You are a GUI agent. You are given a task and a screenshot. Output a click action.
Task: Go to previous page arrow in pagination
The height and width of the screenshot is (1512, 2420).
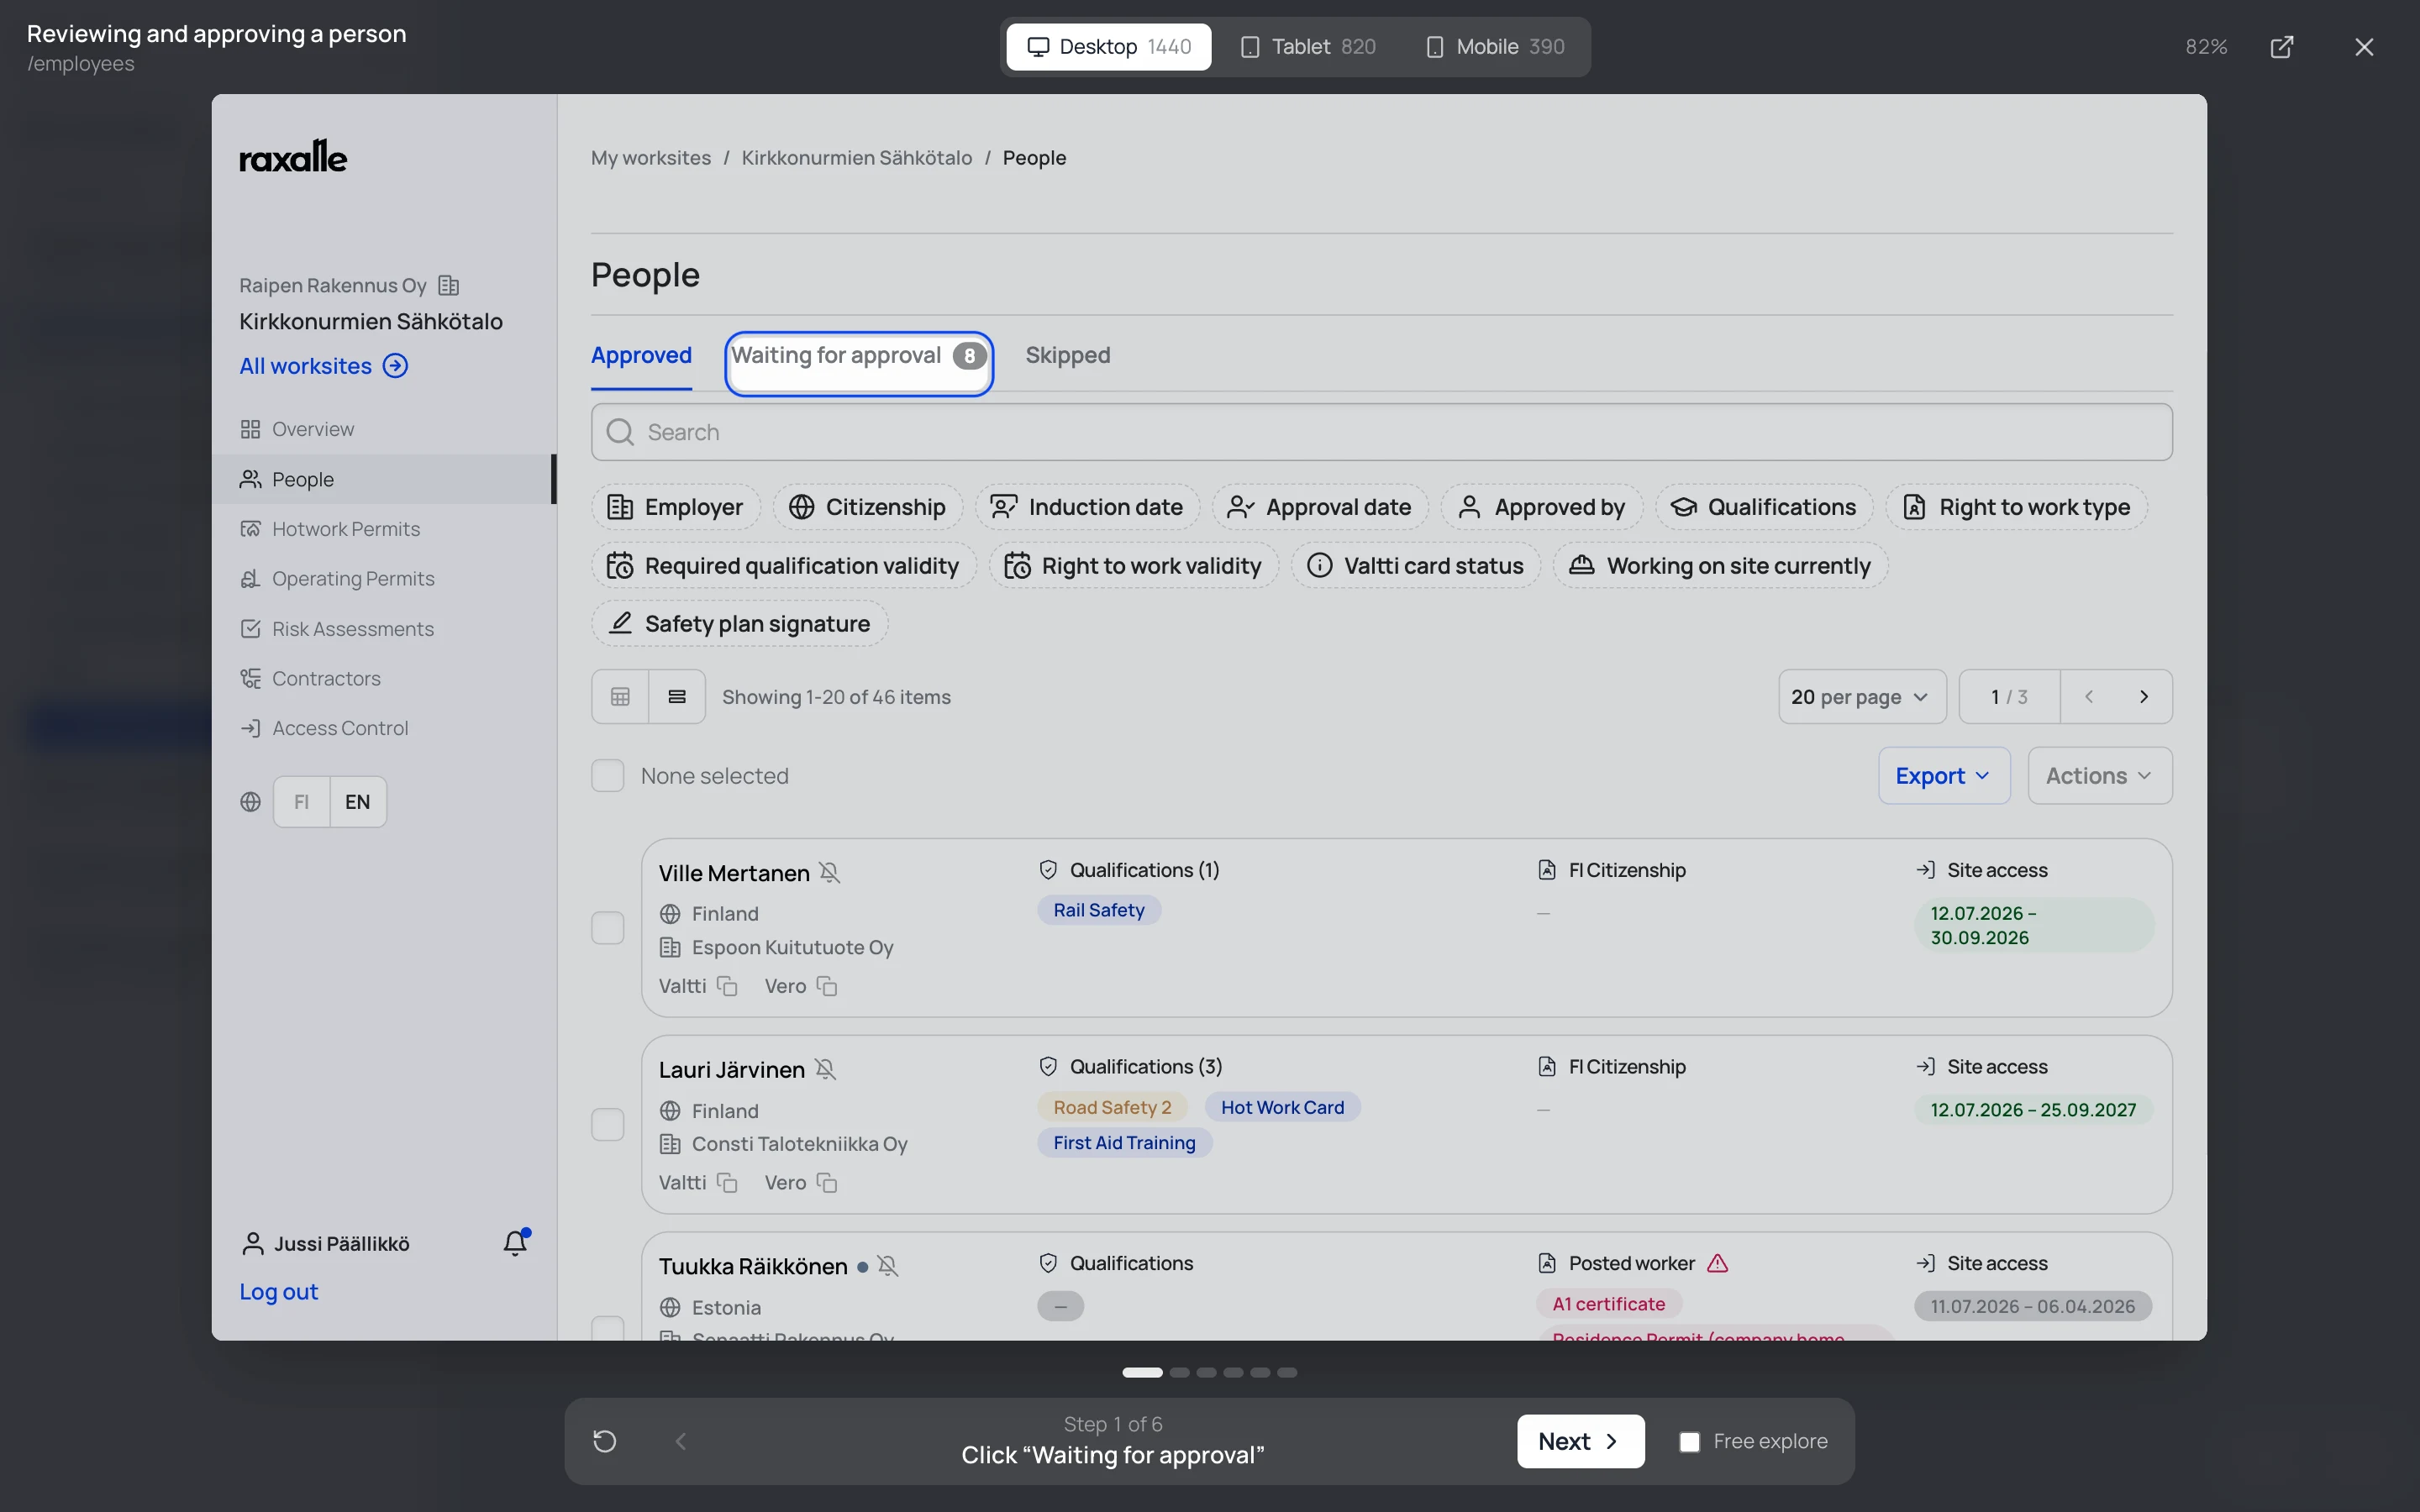pos(2089,697)
